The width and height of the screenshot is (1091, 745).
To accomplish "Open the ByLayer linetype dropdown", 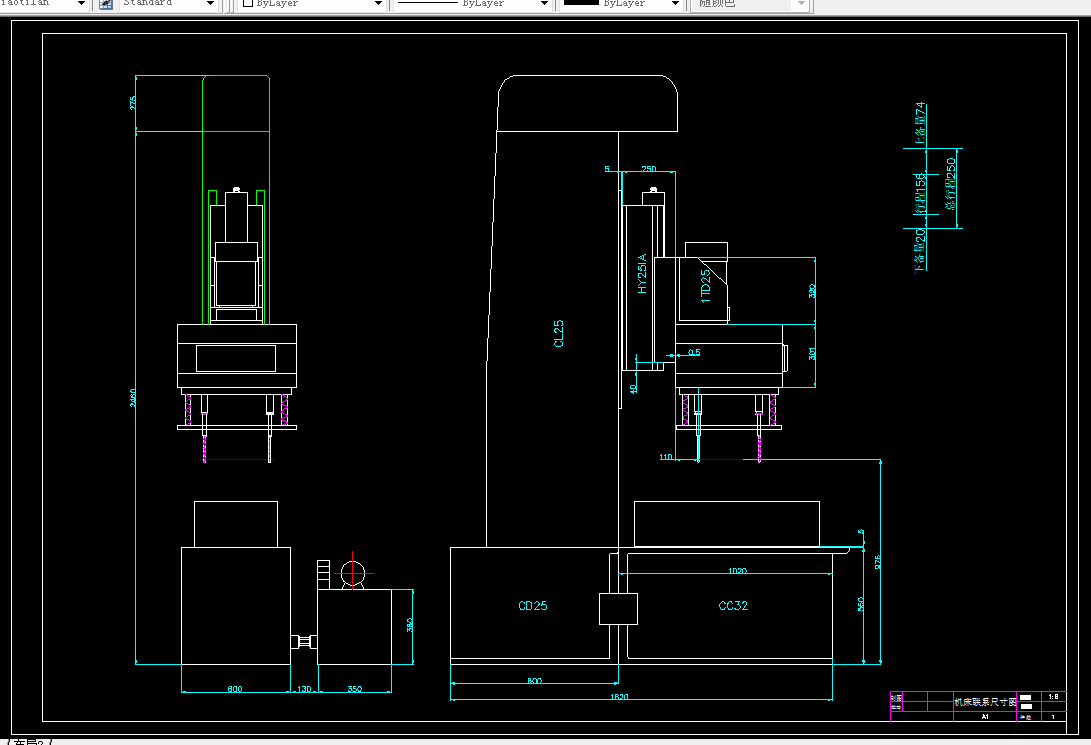I will coord(544,3).
